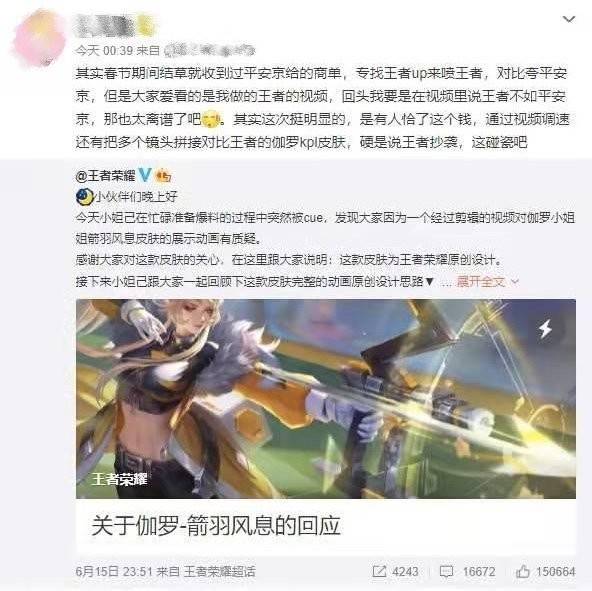The height and width of the screenshot is (591, 592).
Task: Open the post options chevron menu
Action: (569, 19)
